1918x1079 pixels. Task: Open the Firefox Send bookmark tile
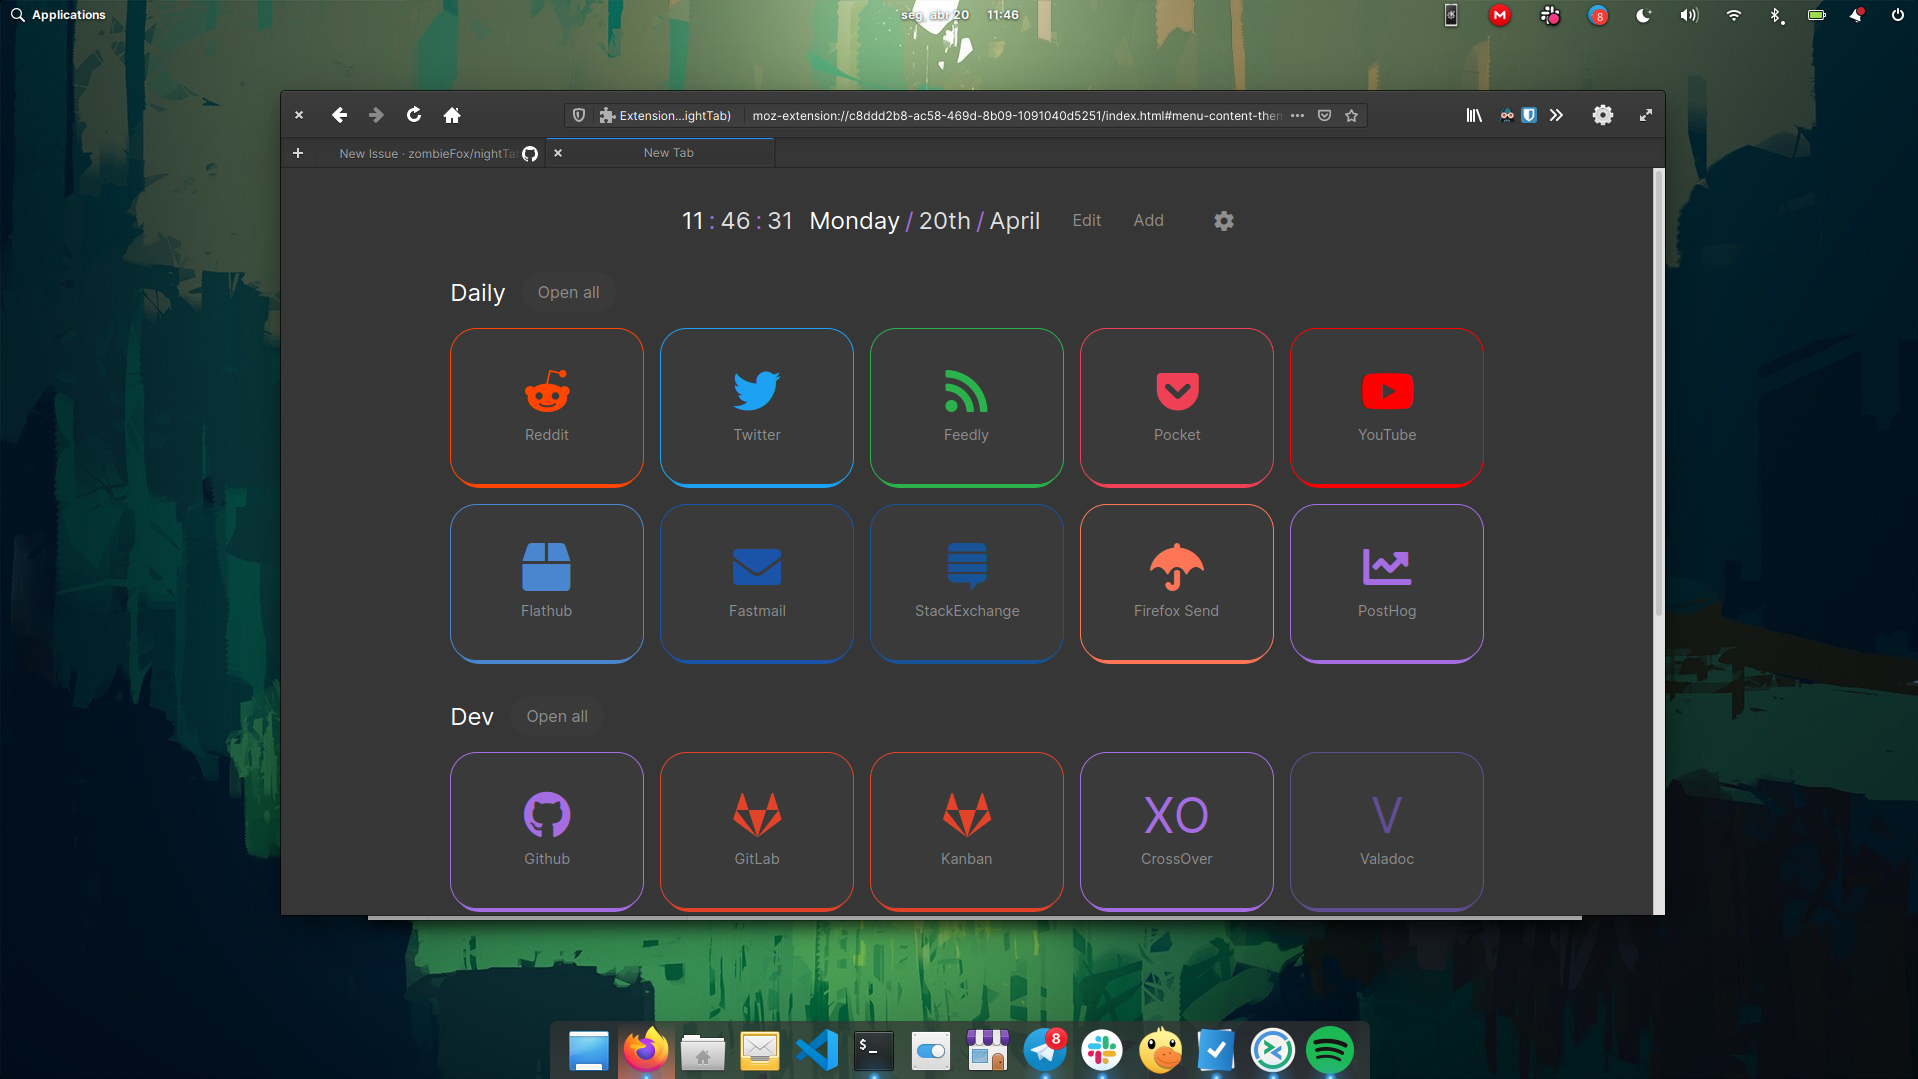pyautogui.click(x=1177, y=583)
